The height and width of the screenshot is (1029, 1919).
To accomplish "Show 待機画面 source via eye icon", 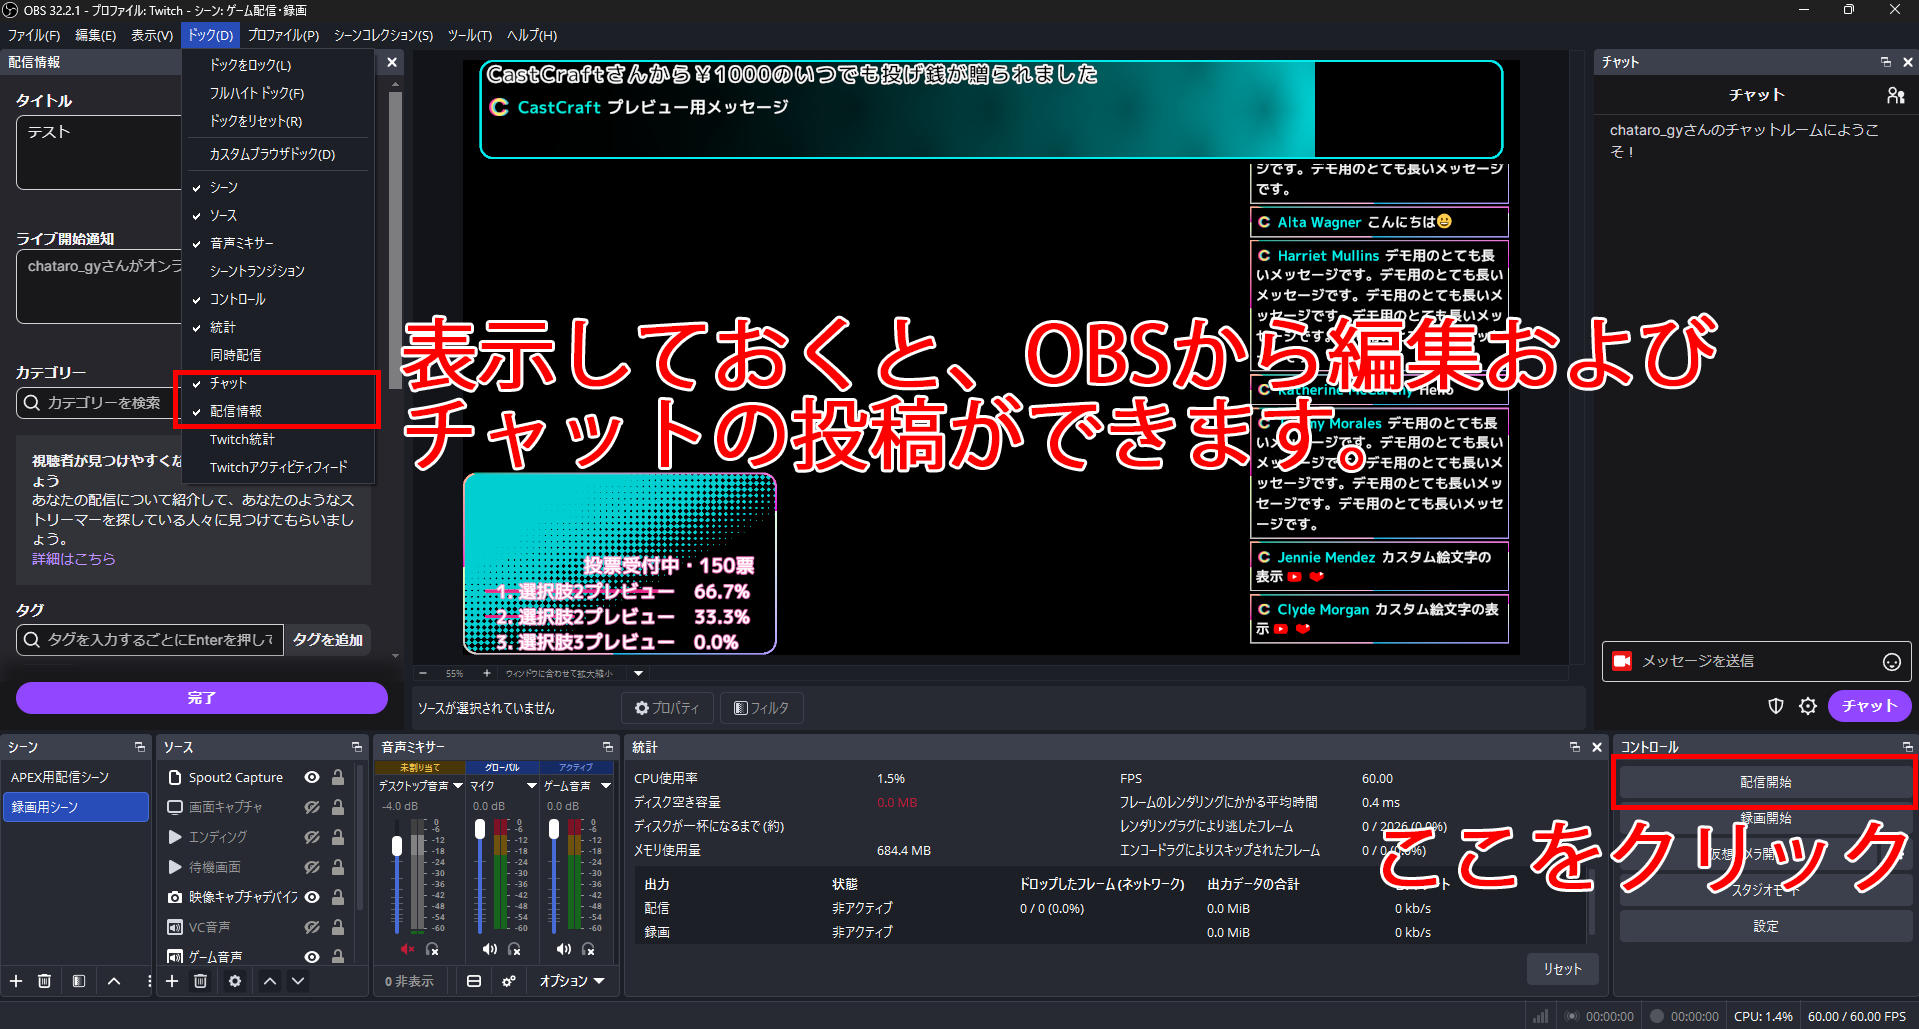I will (312, 867).
